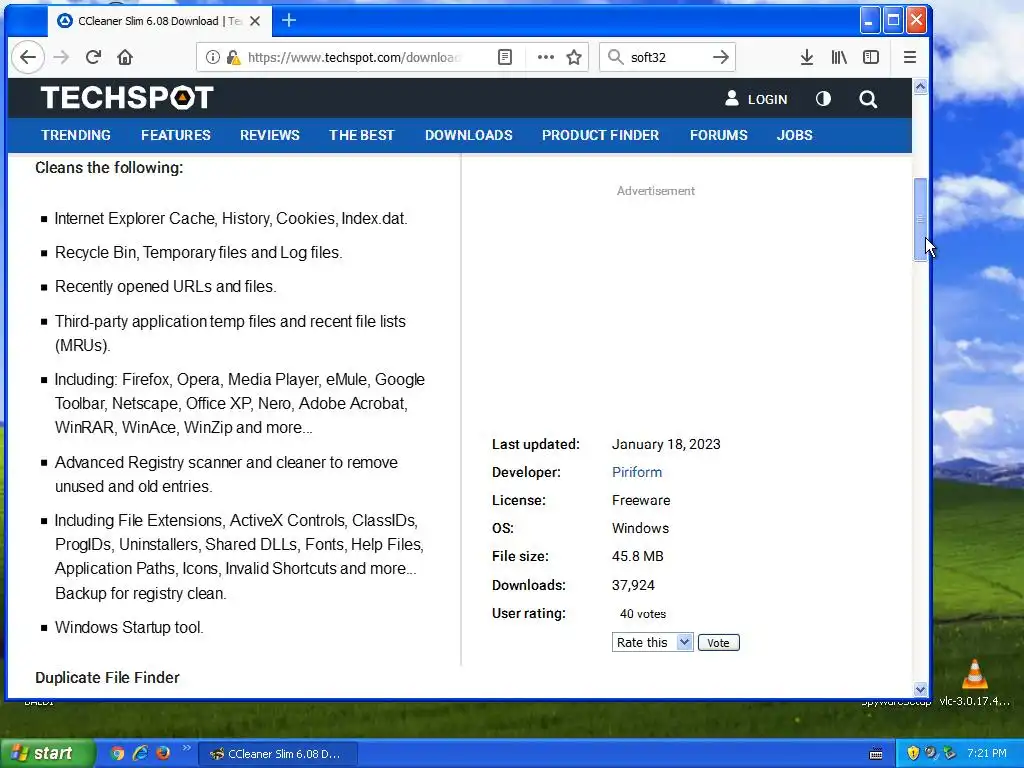Open the Firefox downloads arrow icon
This screenshot has height=768, width=1024.
tap(807, 57)
